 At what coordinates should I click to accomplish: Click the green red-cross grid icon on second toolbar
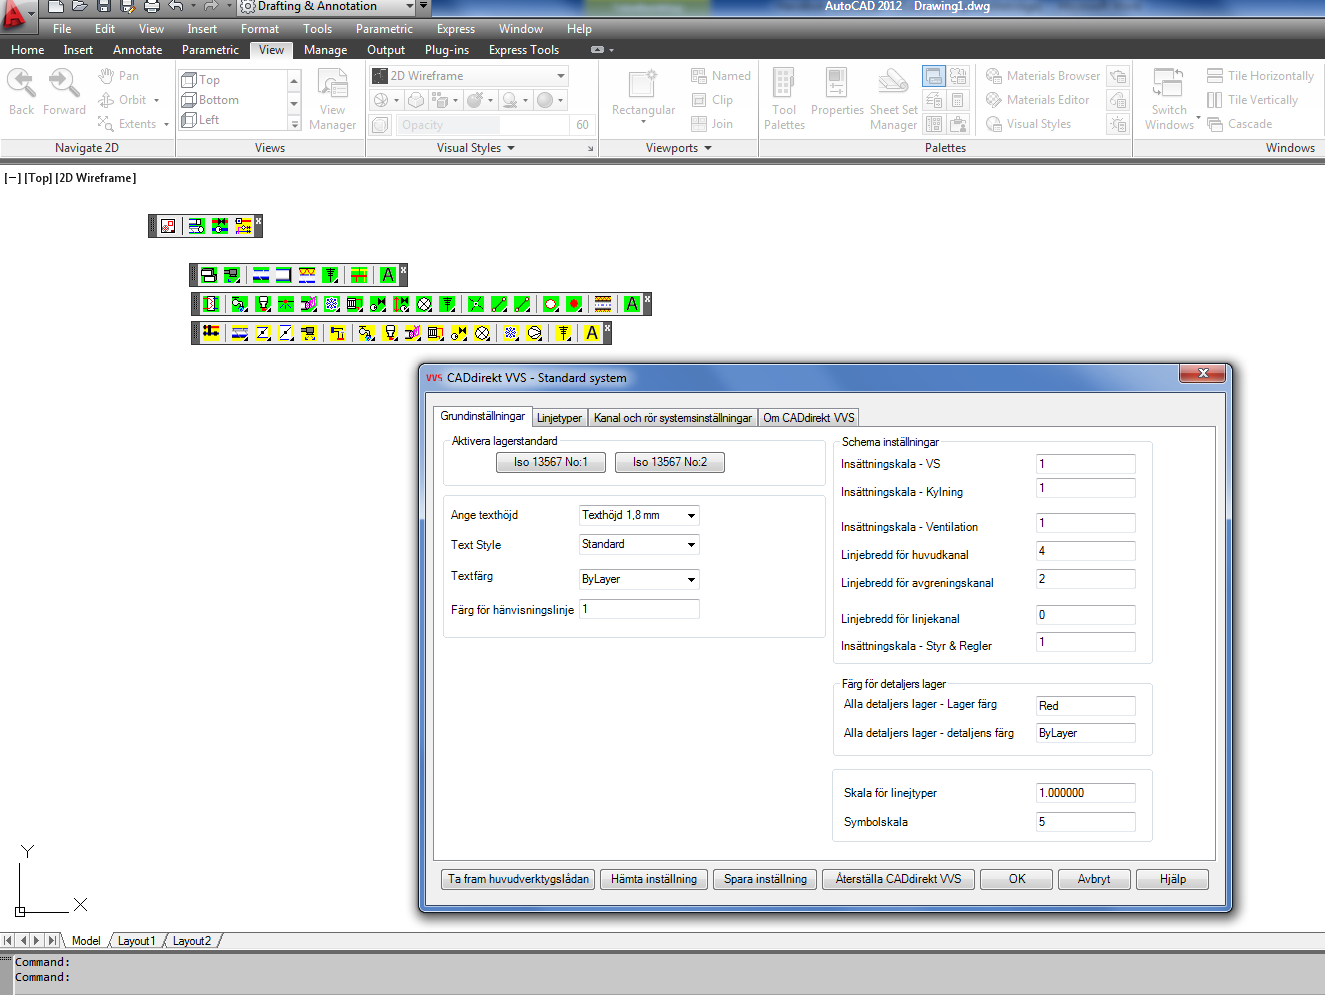tap(359, 275)
